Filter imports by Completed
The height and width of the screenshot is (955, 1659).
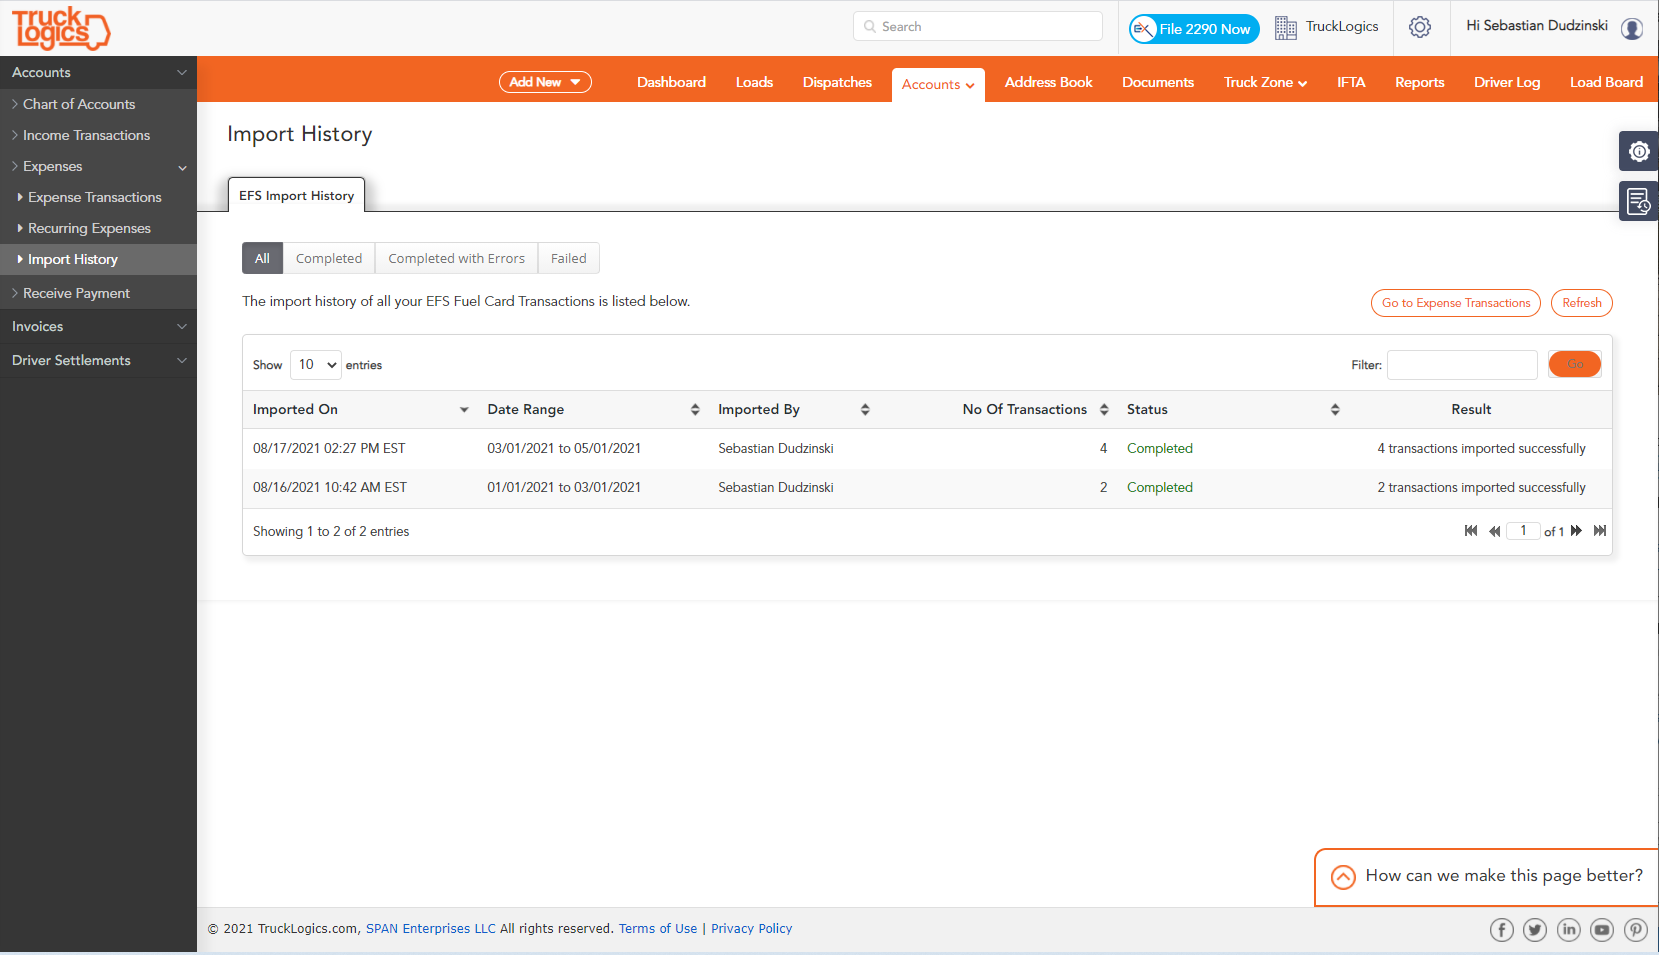tap(329, 258)
